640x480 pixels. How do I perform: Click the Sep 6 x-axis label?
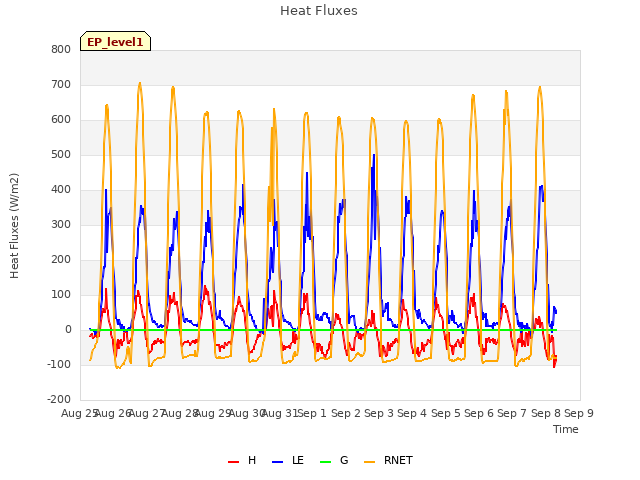point(479,413)
